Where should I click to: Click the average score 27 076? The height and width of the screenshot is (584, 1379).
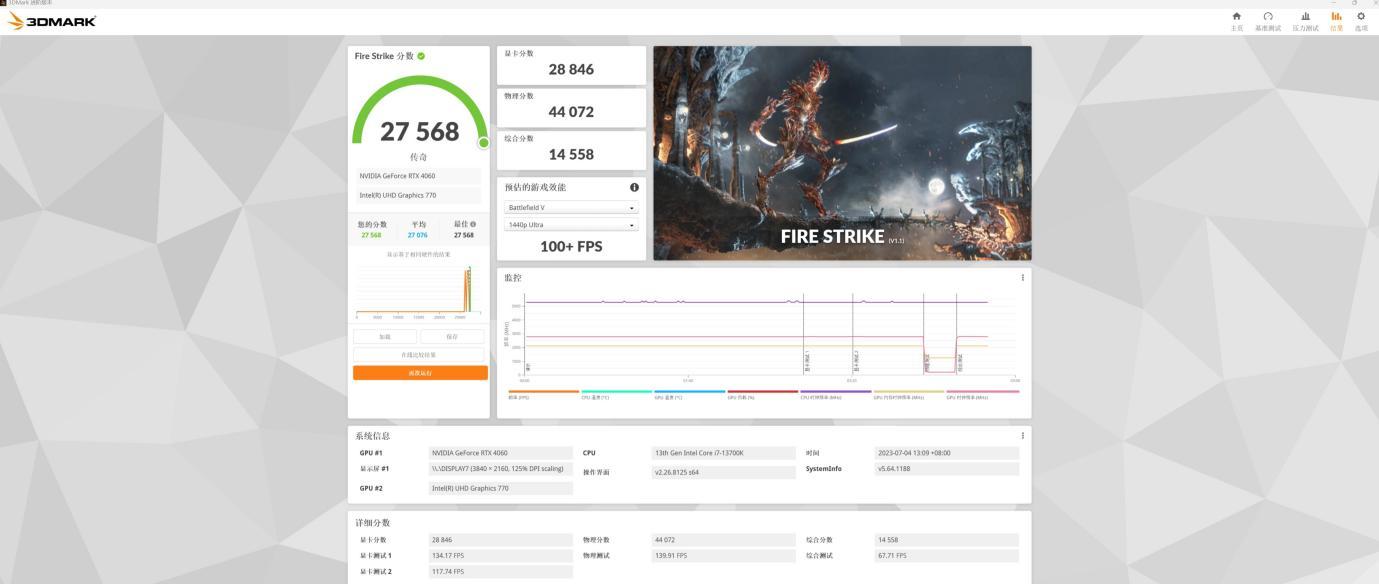(417, 235)
